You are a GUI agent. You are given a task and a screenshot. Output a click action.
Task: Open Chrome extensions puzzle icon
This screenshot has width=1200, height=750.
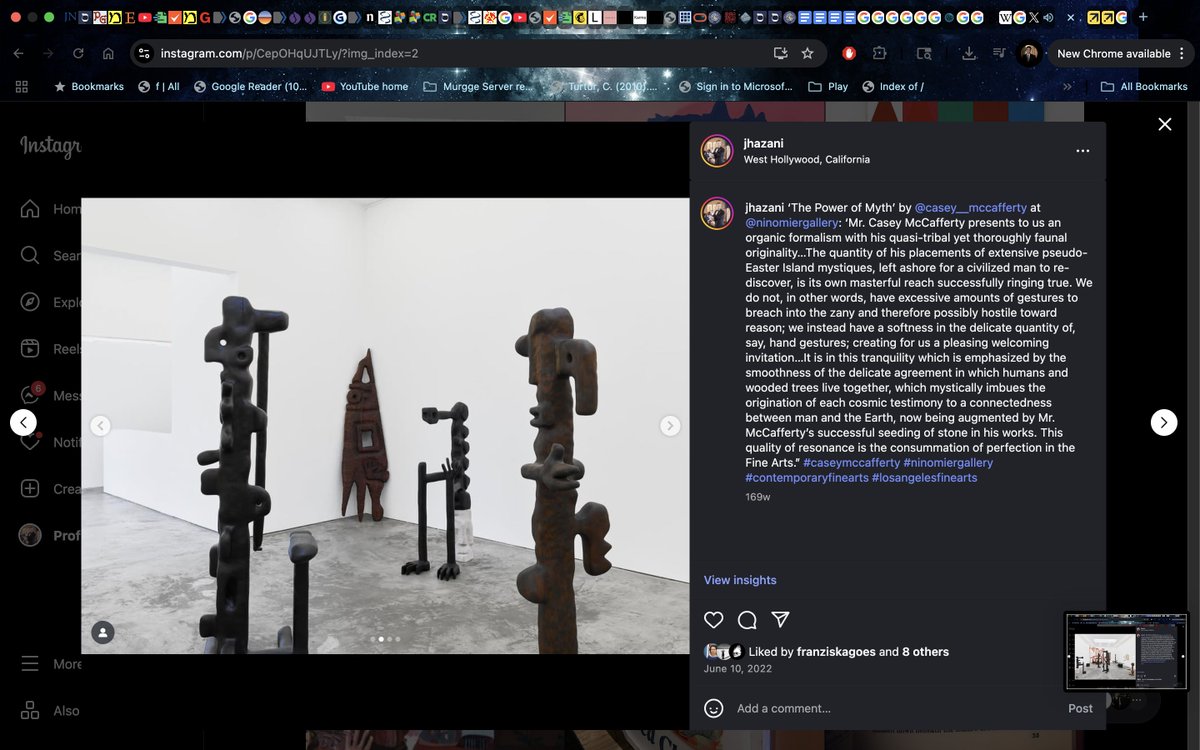coord(880,53)
